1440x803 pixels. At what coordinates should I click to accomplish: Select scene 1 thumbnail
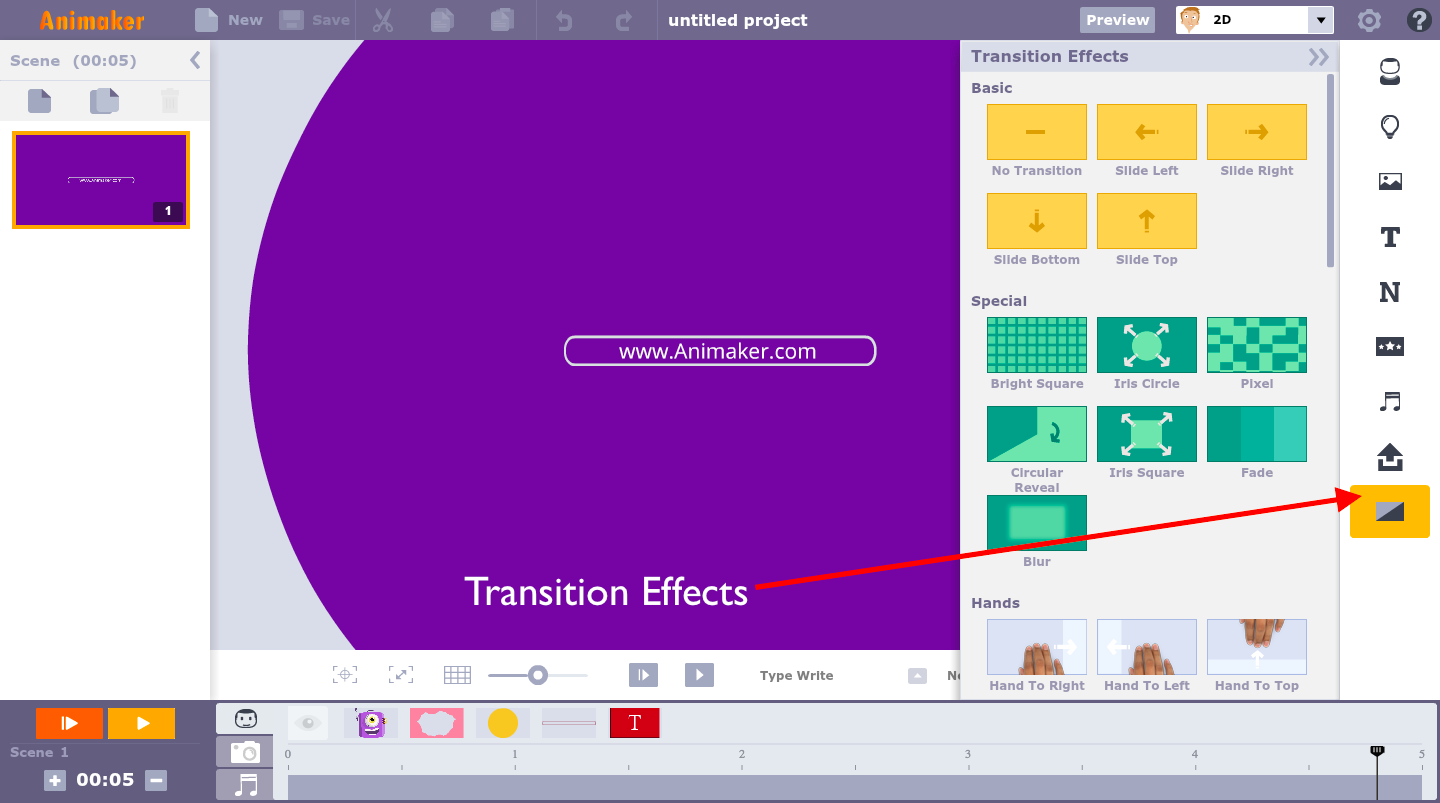click(x=101, y=180)
